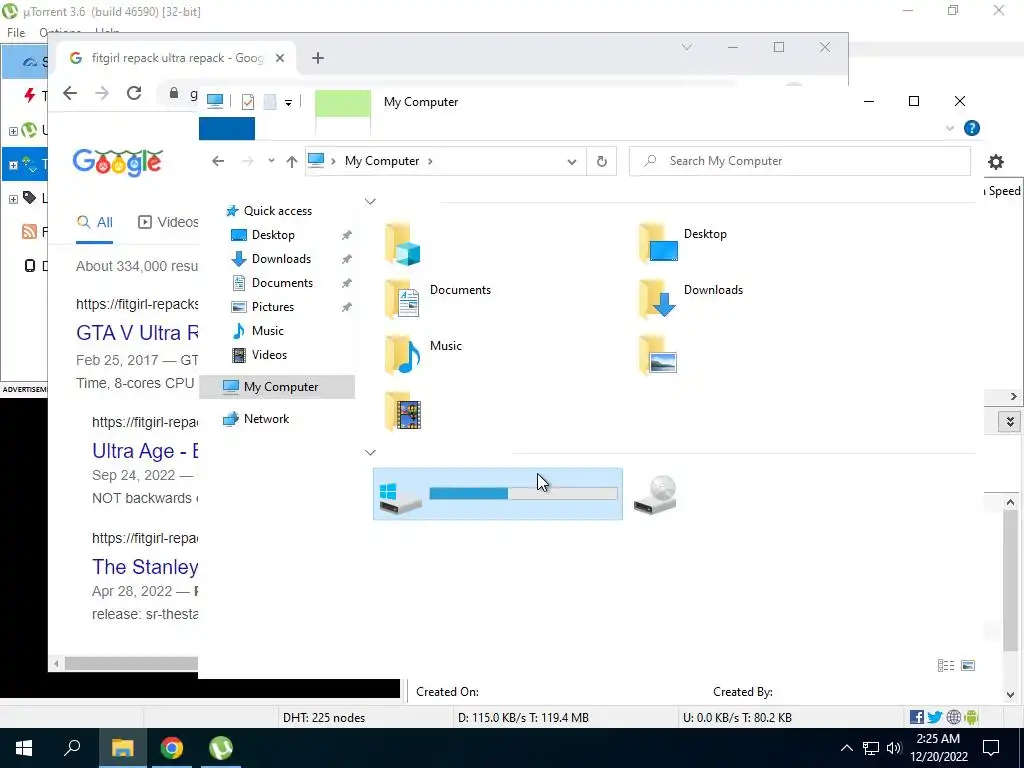Open uTorrent settings gear icon

point(995,161)
